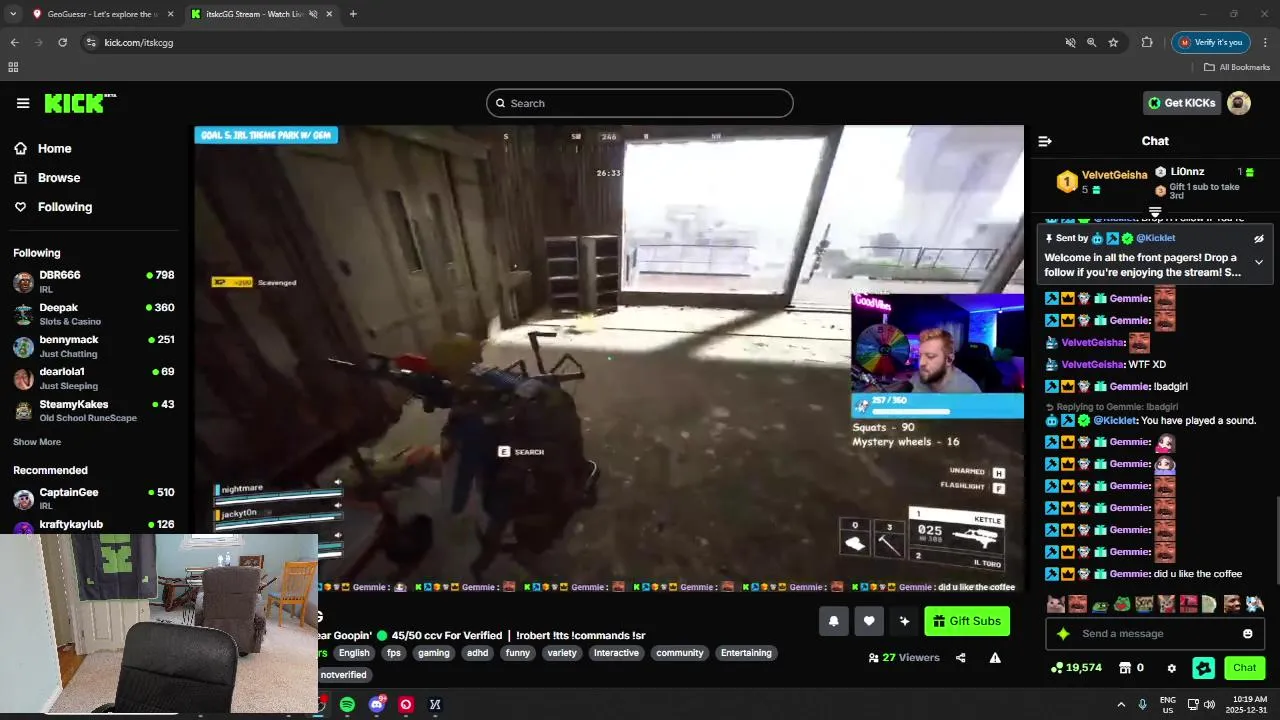
Task: Hide the pinned Kicklet message
Action: (x=1259, y=239)
